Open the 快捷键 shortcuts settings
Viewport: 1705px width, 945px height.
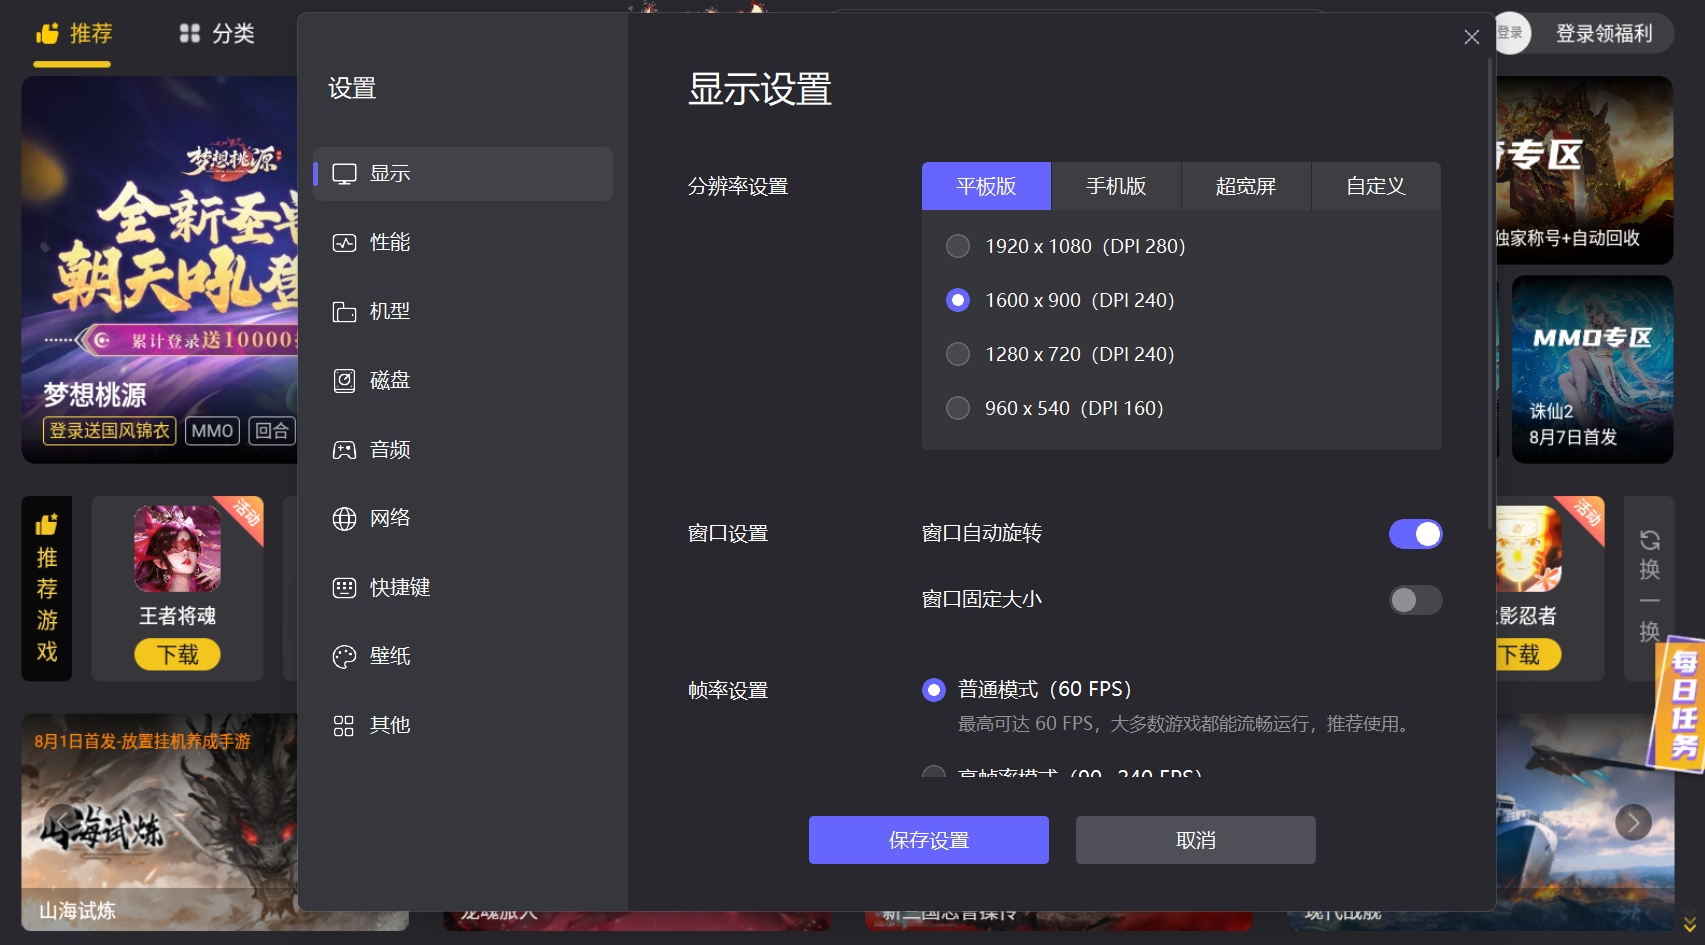(x=399, y=587)
